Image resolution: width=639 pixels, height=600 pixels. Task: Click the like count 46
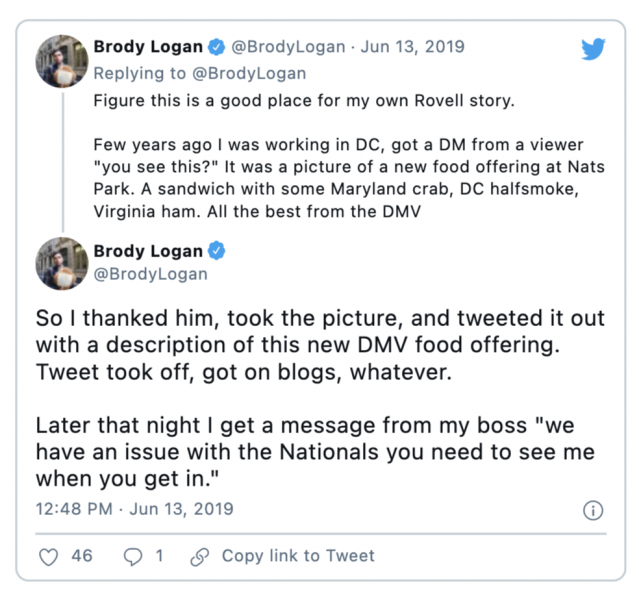82,556
